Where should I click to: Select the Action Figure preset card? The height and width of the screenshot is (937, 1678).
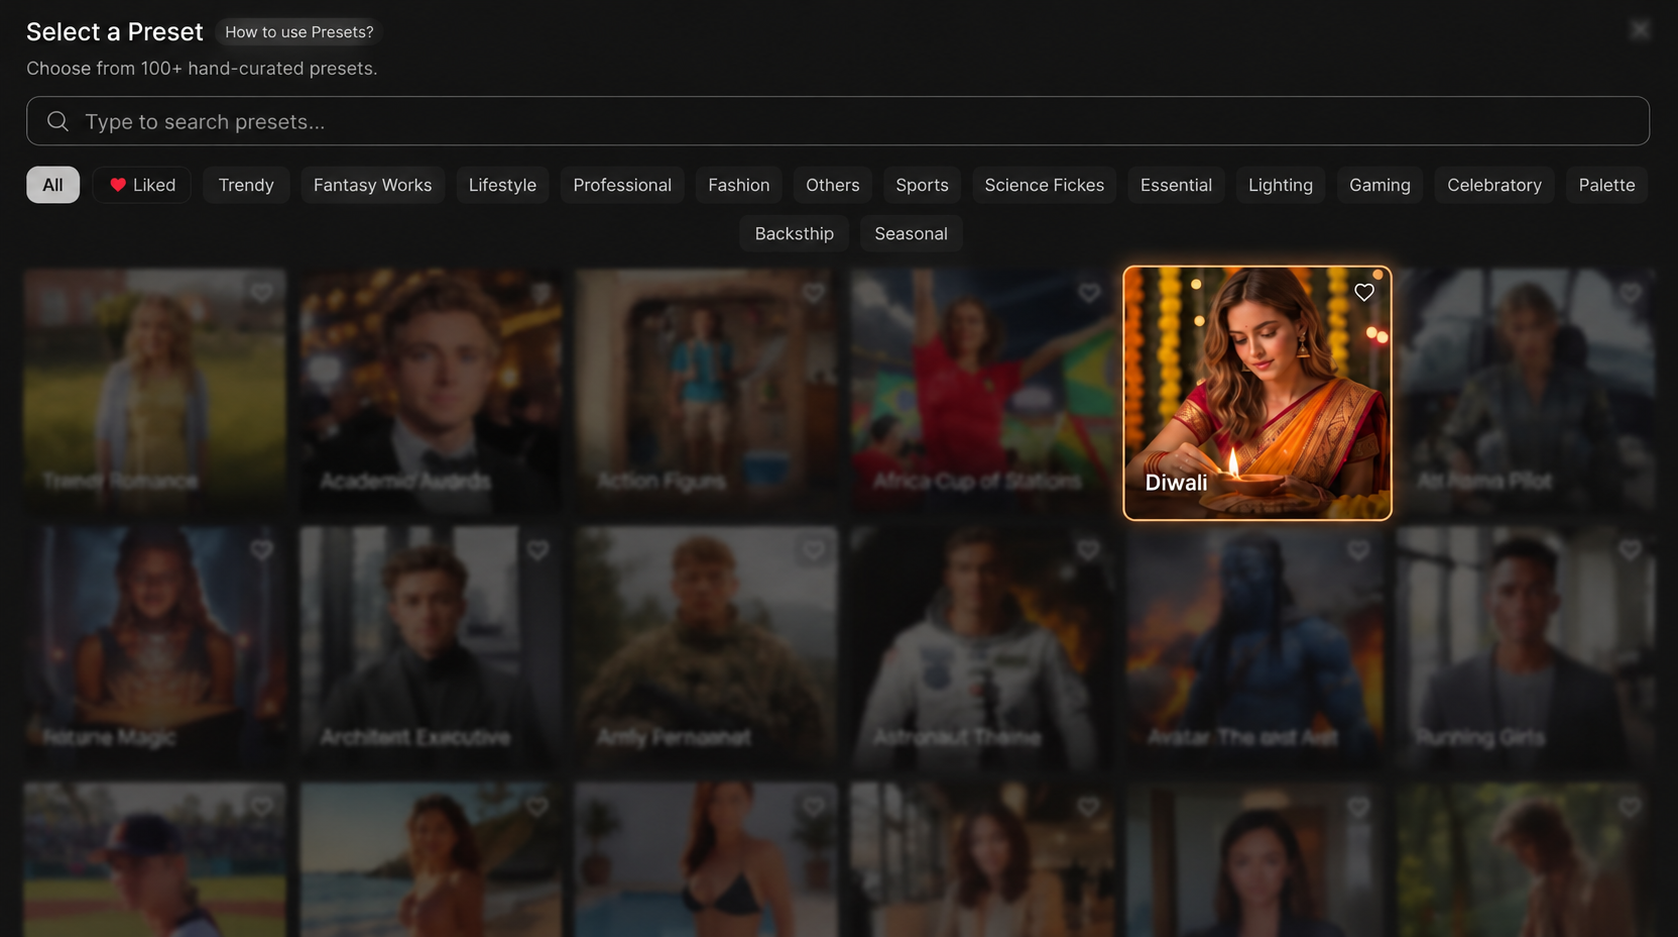click(x=706, y=391)
